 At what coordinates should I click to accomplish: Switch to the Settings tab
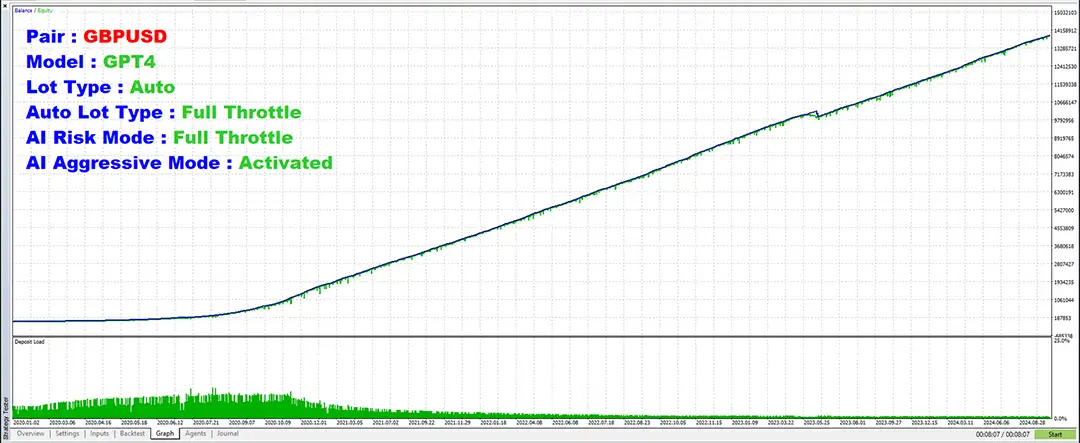(67, 434)
